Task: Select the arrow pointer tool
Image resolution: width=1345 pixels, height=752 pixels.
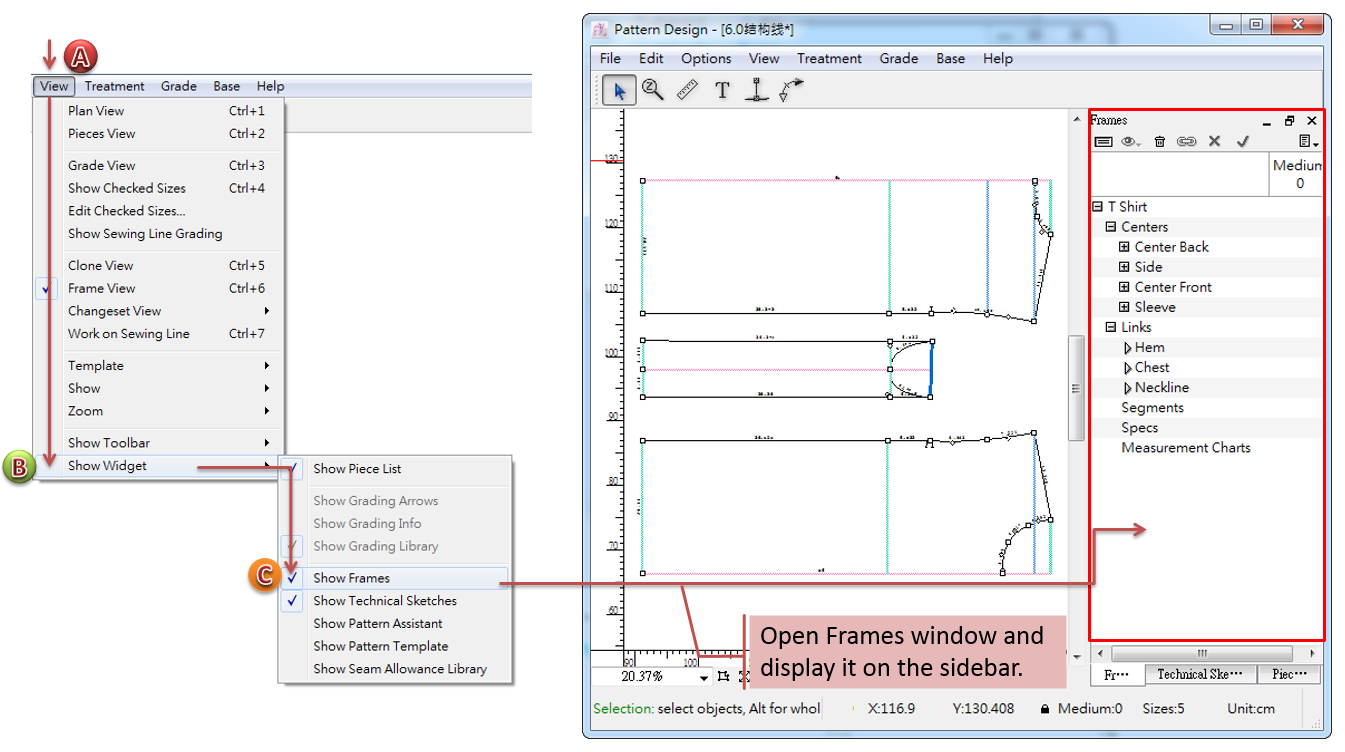Action: 619,91
